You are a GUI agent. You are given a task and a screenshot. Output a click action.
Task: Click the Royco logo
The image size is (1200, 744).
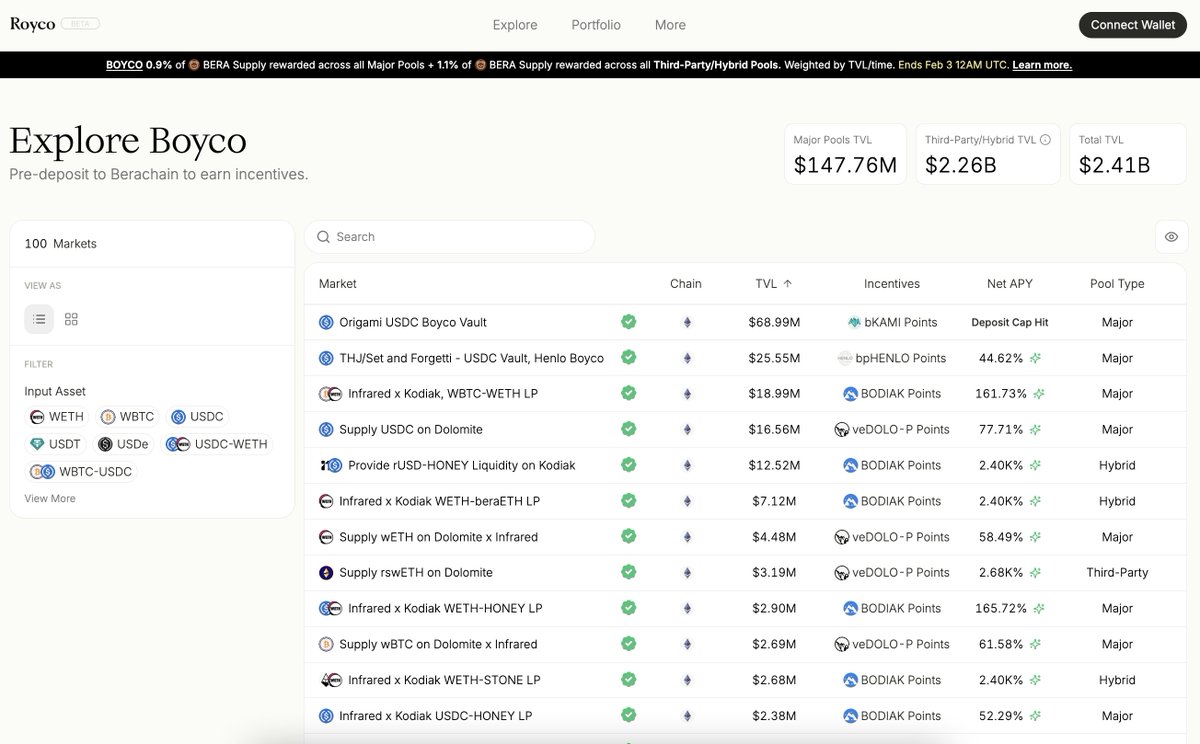[x=32, y=24]
